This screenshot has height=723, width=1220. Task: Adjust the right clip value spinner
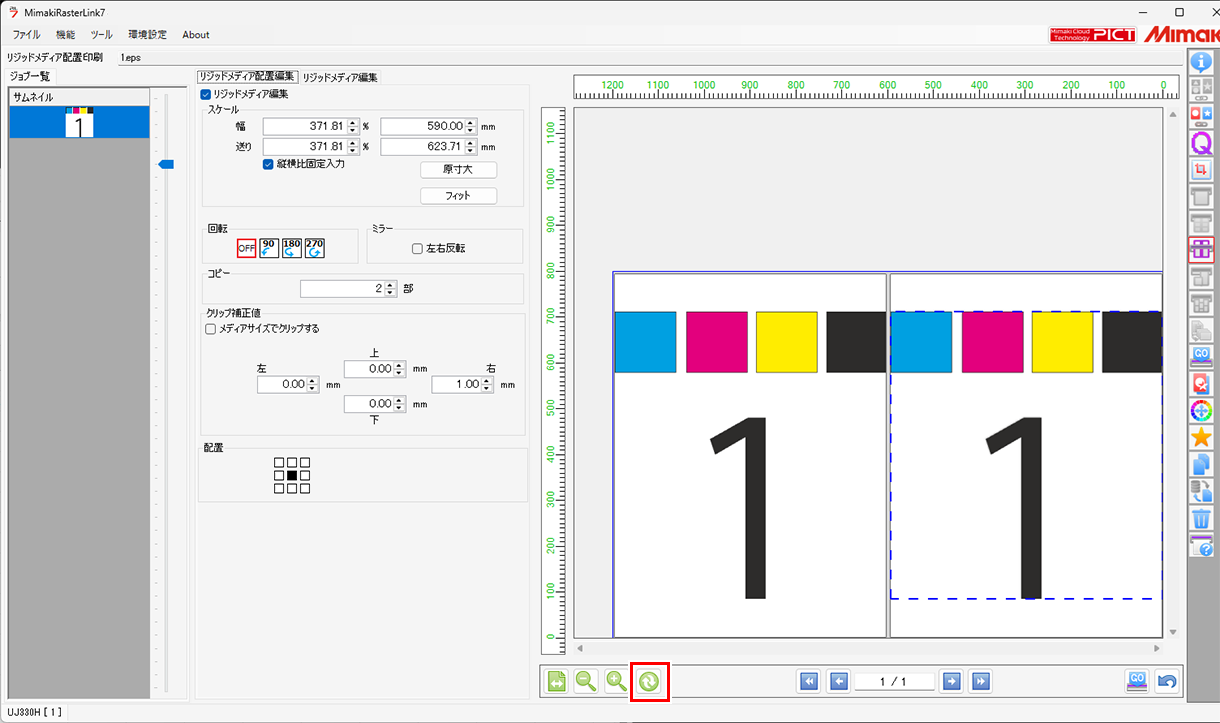pos(487,384)
